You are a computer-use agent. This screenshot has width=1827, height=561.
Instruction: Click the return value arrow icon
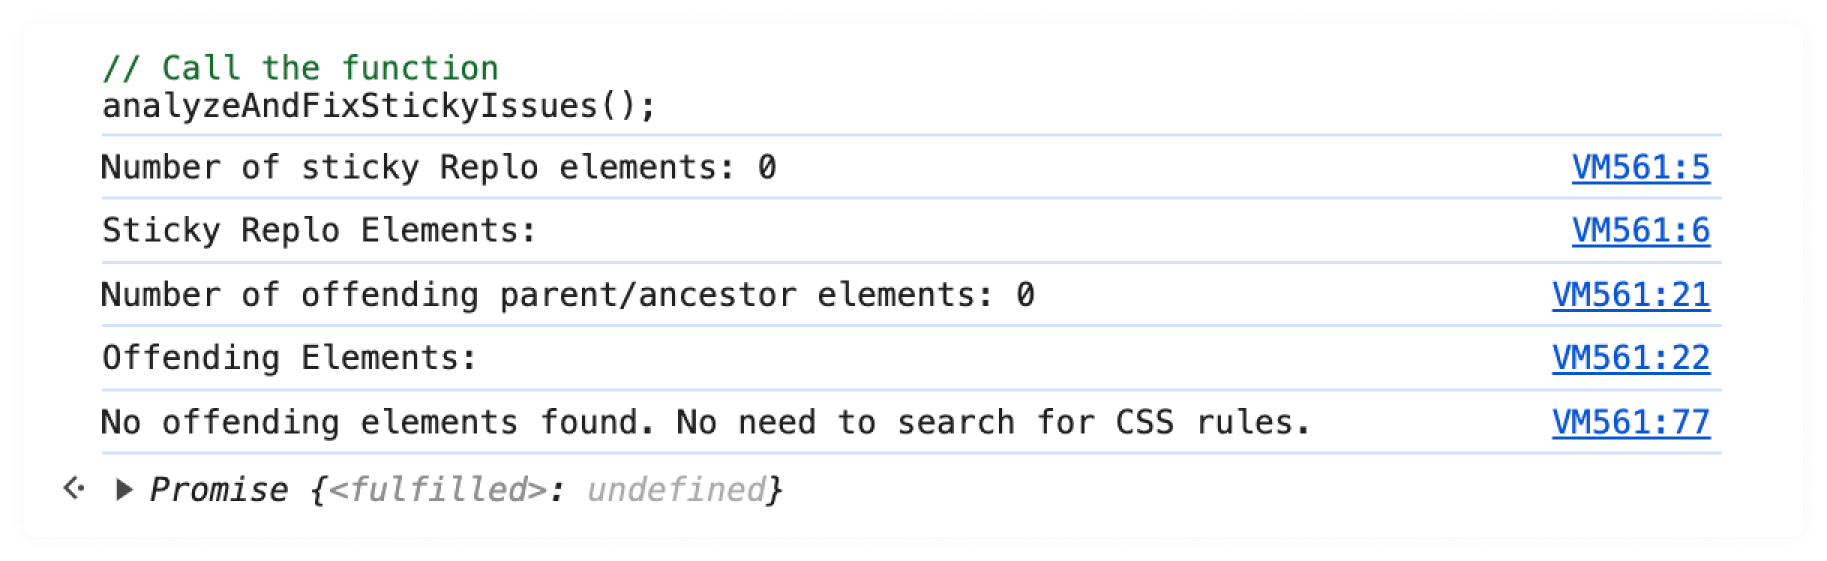(x=73, y=488)
